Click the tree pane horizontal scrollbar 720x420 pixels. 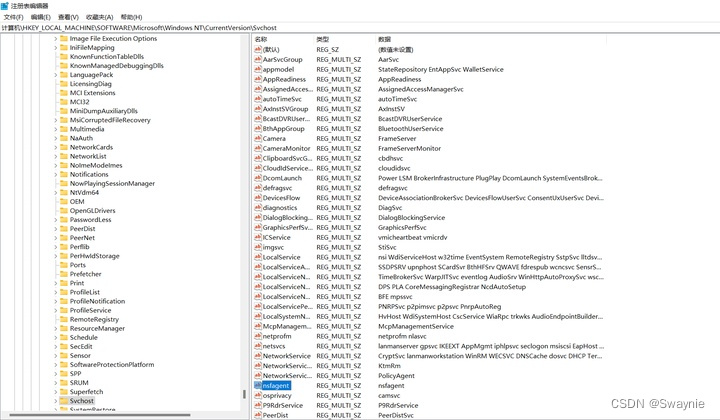[100, 415]
